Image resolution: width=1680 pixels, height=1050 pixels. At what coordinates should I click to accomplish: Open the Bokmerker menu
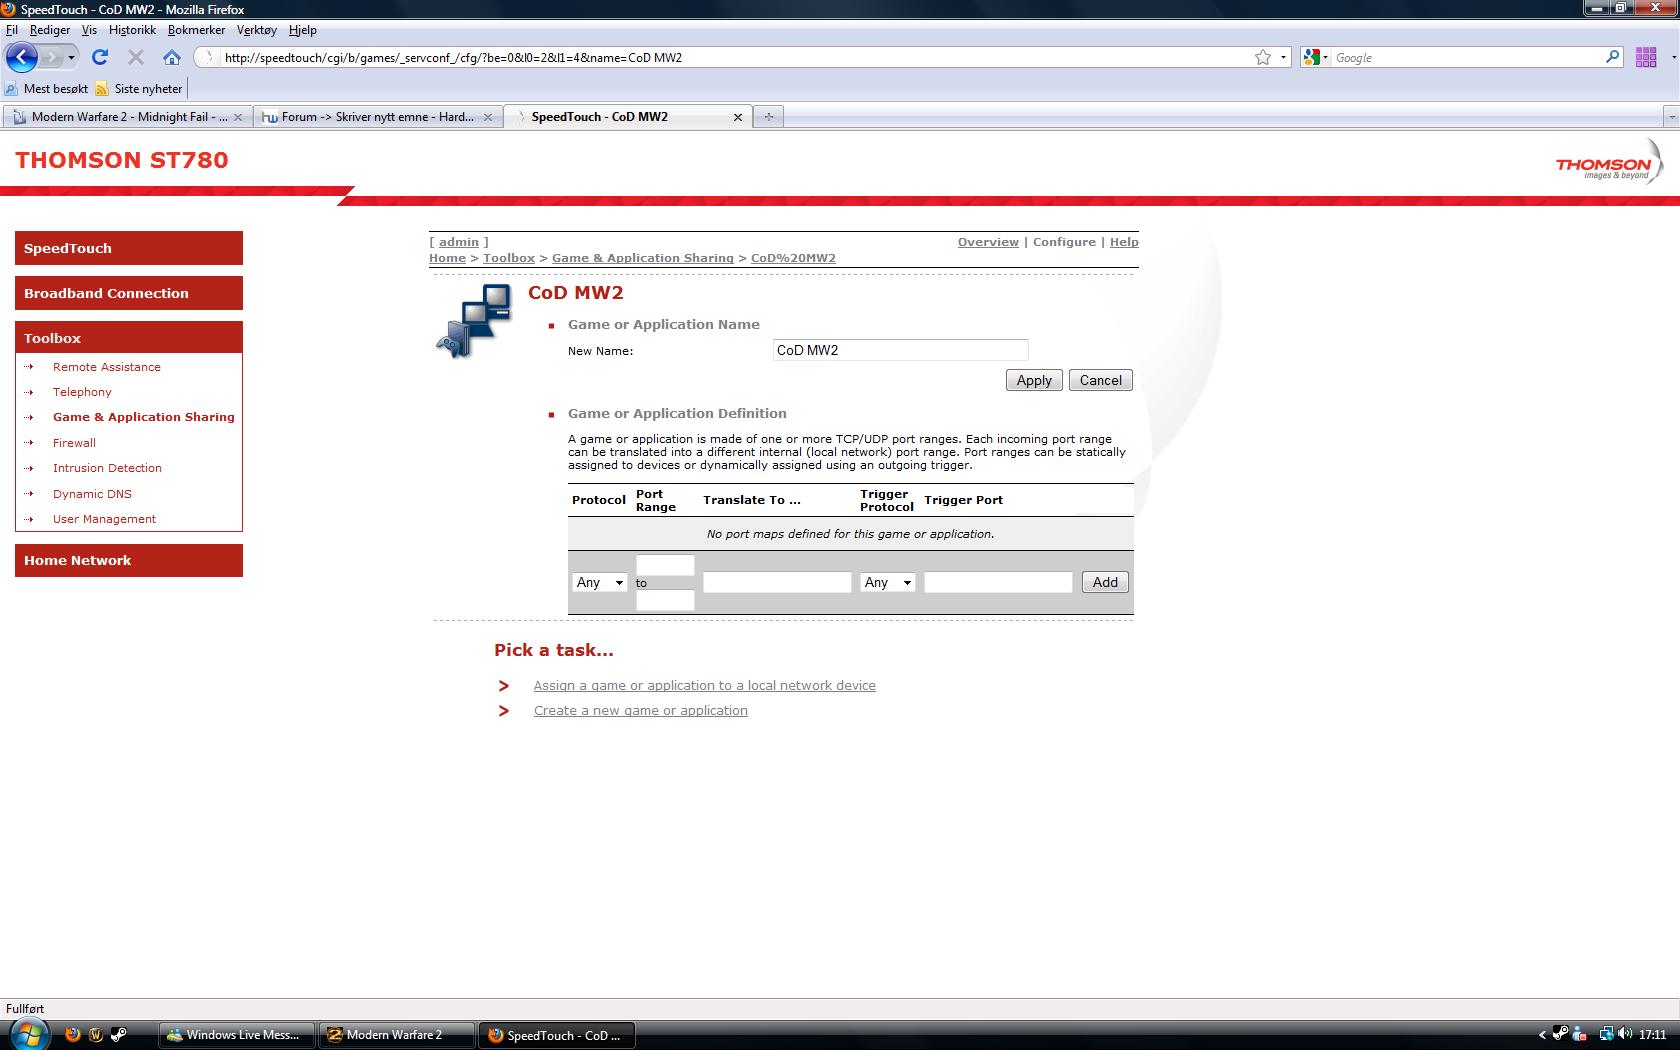pyautogui.click(x=196, y=30)
